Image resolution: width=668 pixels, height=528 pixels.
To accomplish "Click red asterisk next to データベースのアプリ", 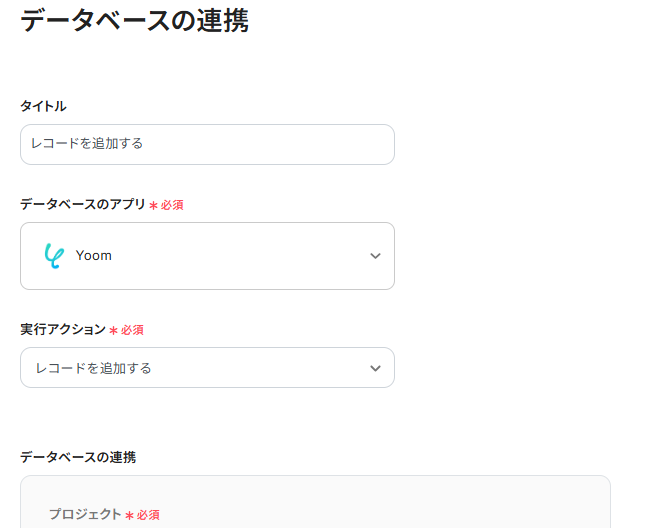I will [x=153, y=205].
